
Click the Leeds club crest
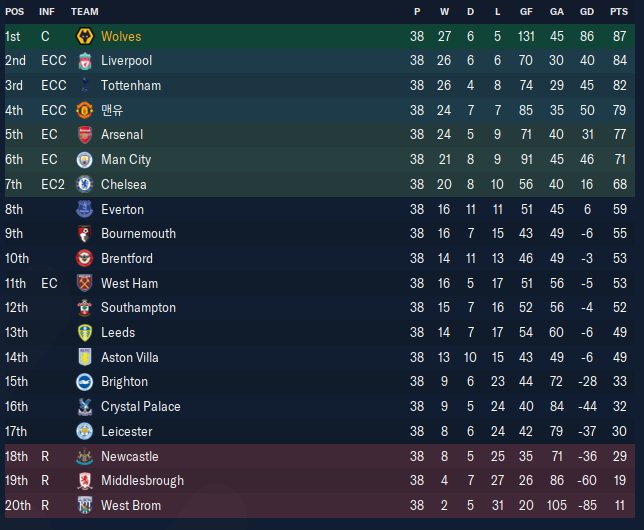[85, 333]
